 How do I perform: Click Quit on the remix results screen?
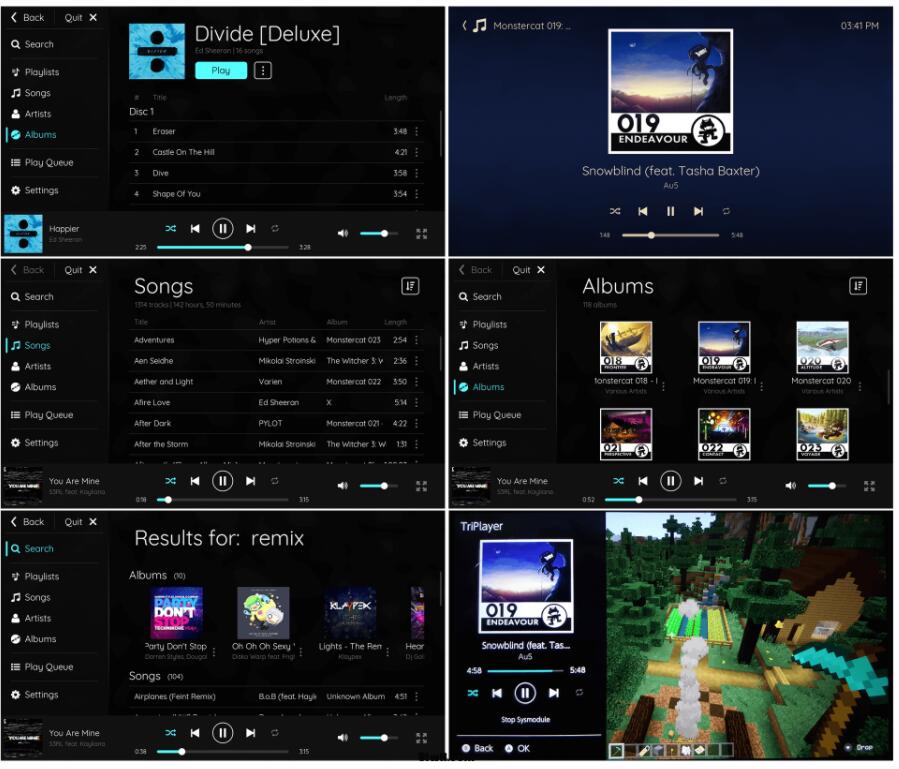[x=80, y=522]
